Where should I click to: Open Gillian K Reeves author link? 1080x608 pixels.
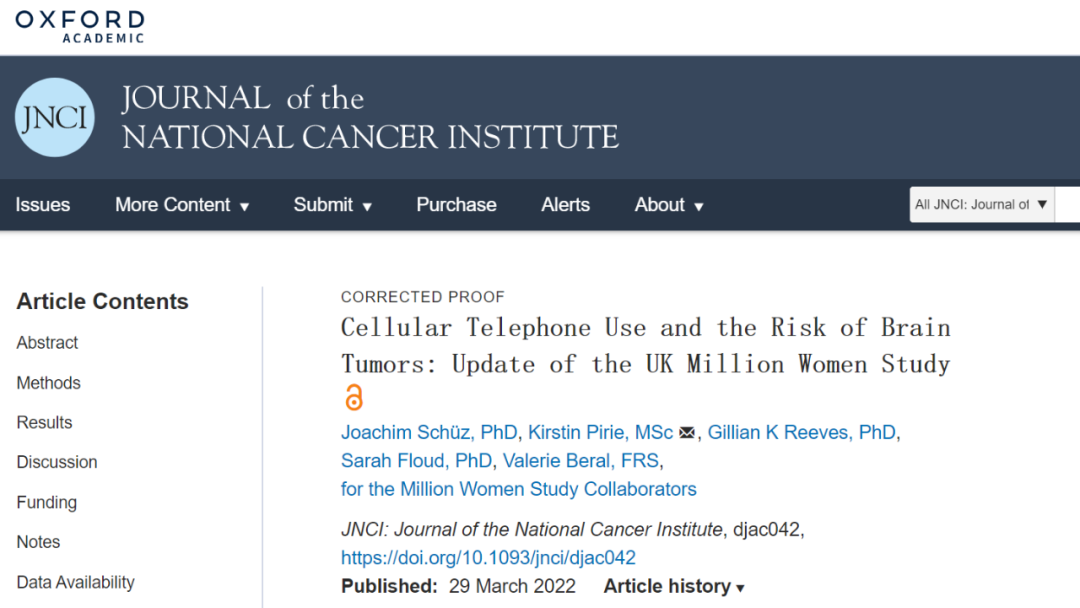tap(802, 433)
